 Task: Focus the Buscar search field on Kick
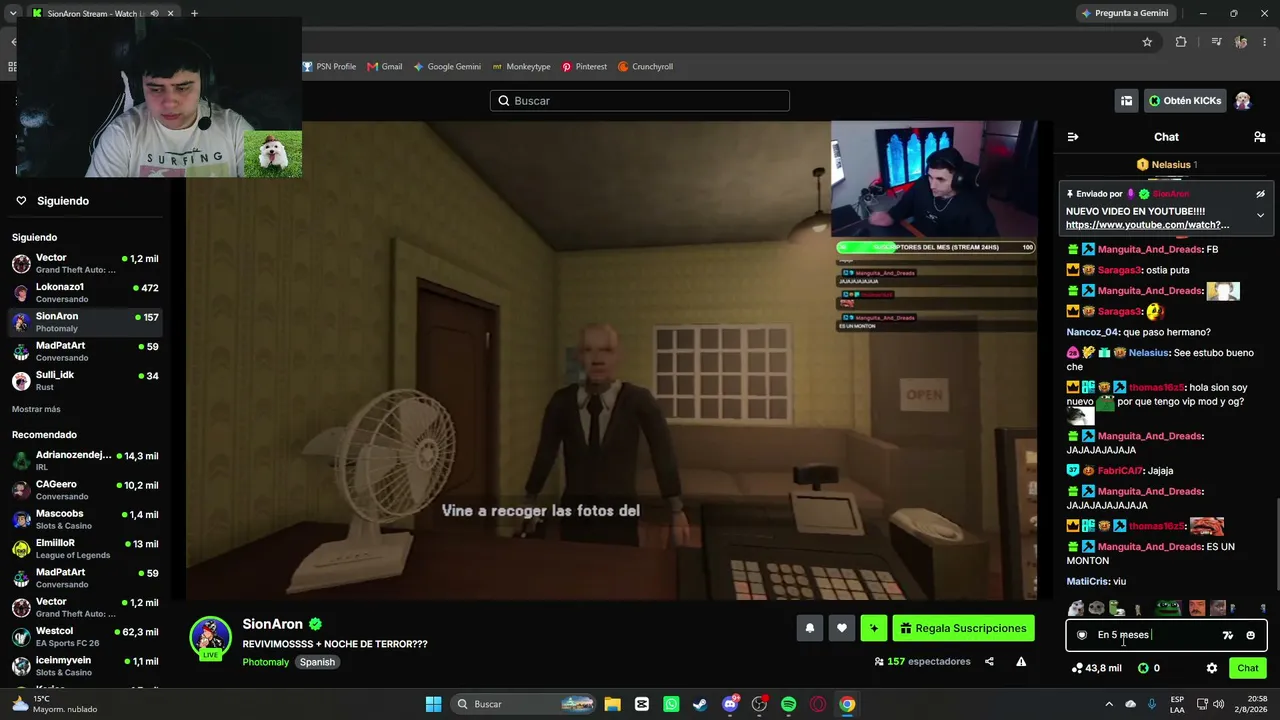[x=640, y=101]
